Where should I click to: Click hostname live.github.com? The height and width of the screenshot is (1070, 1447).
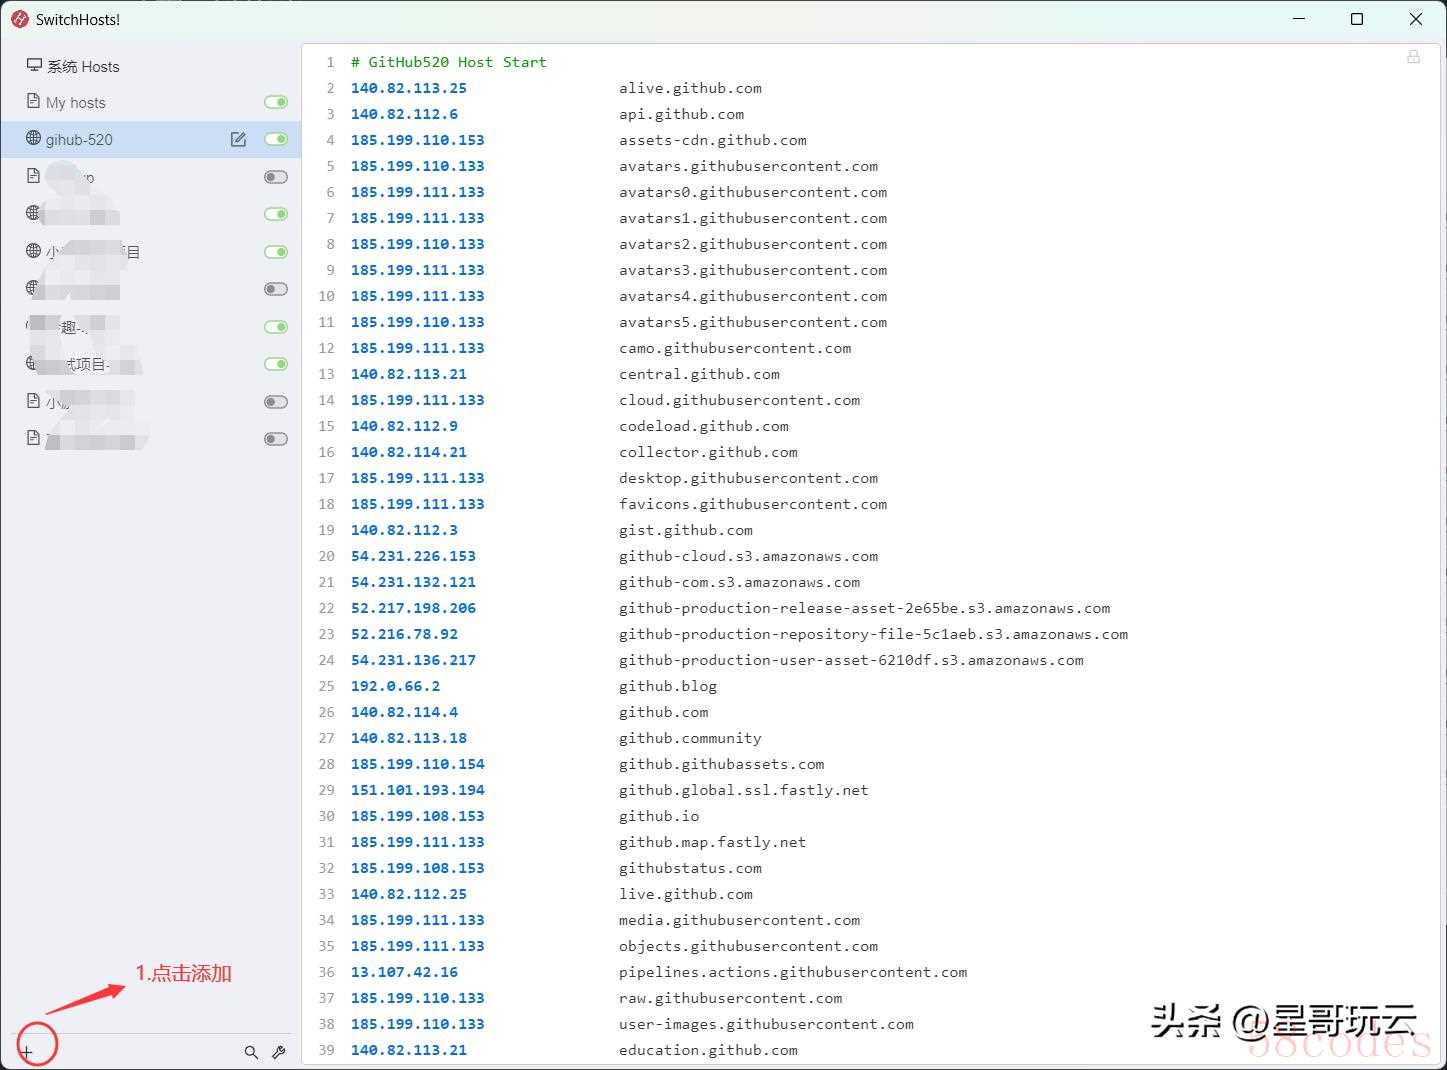685,894
